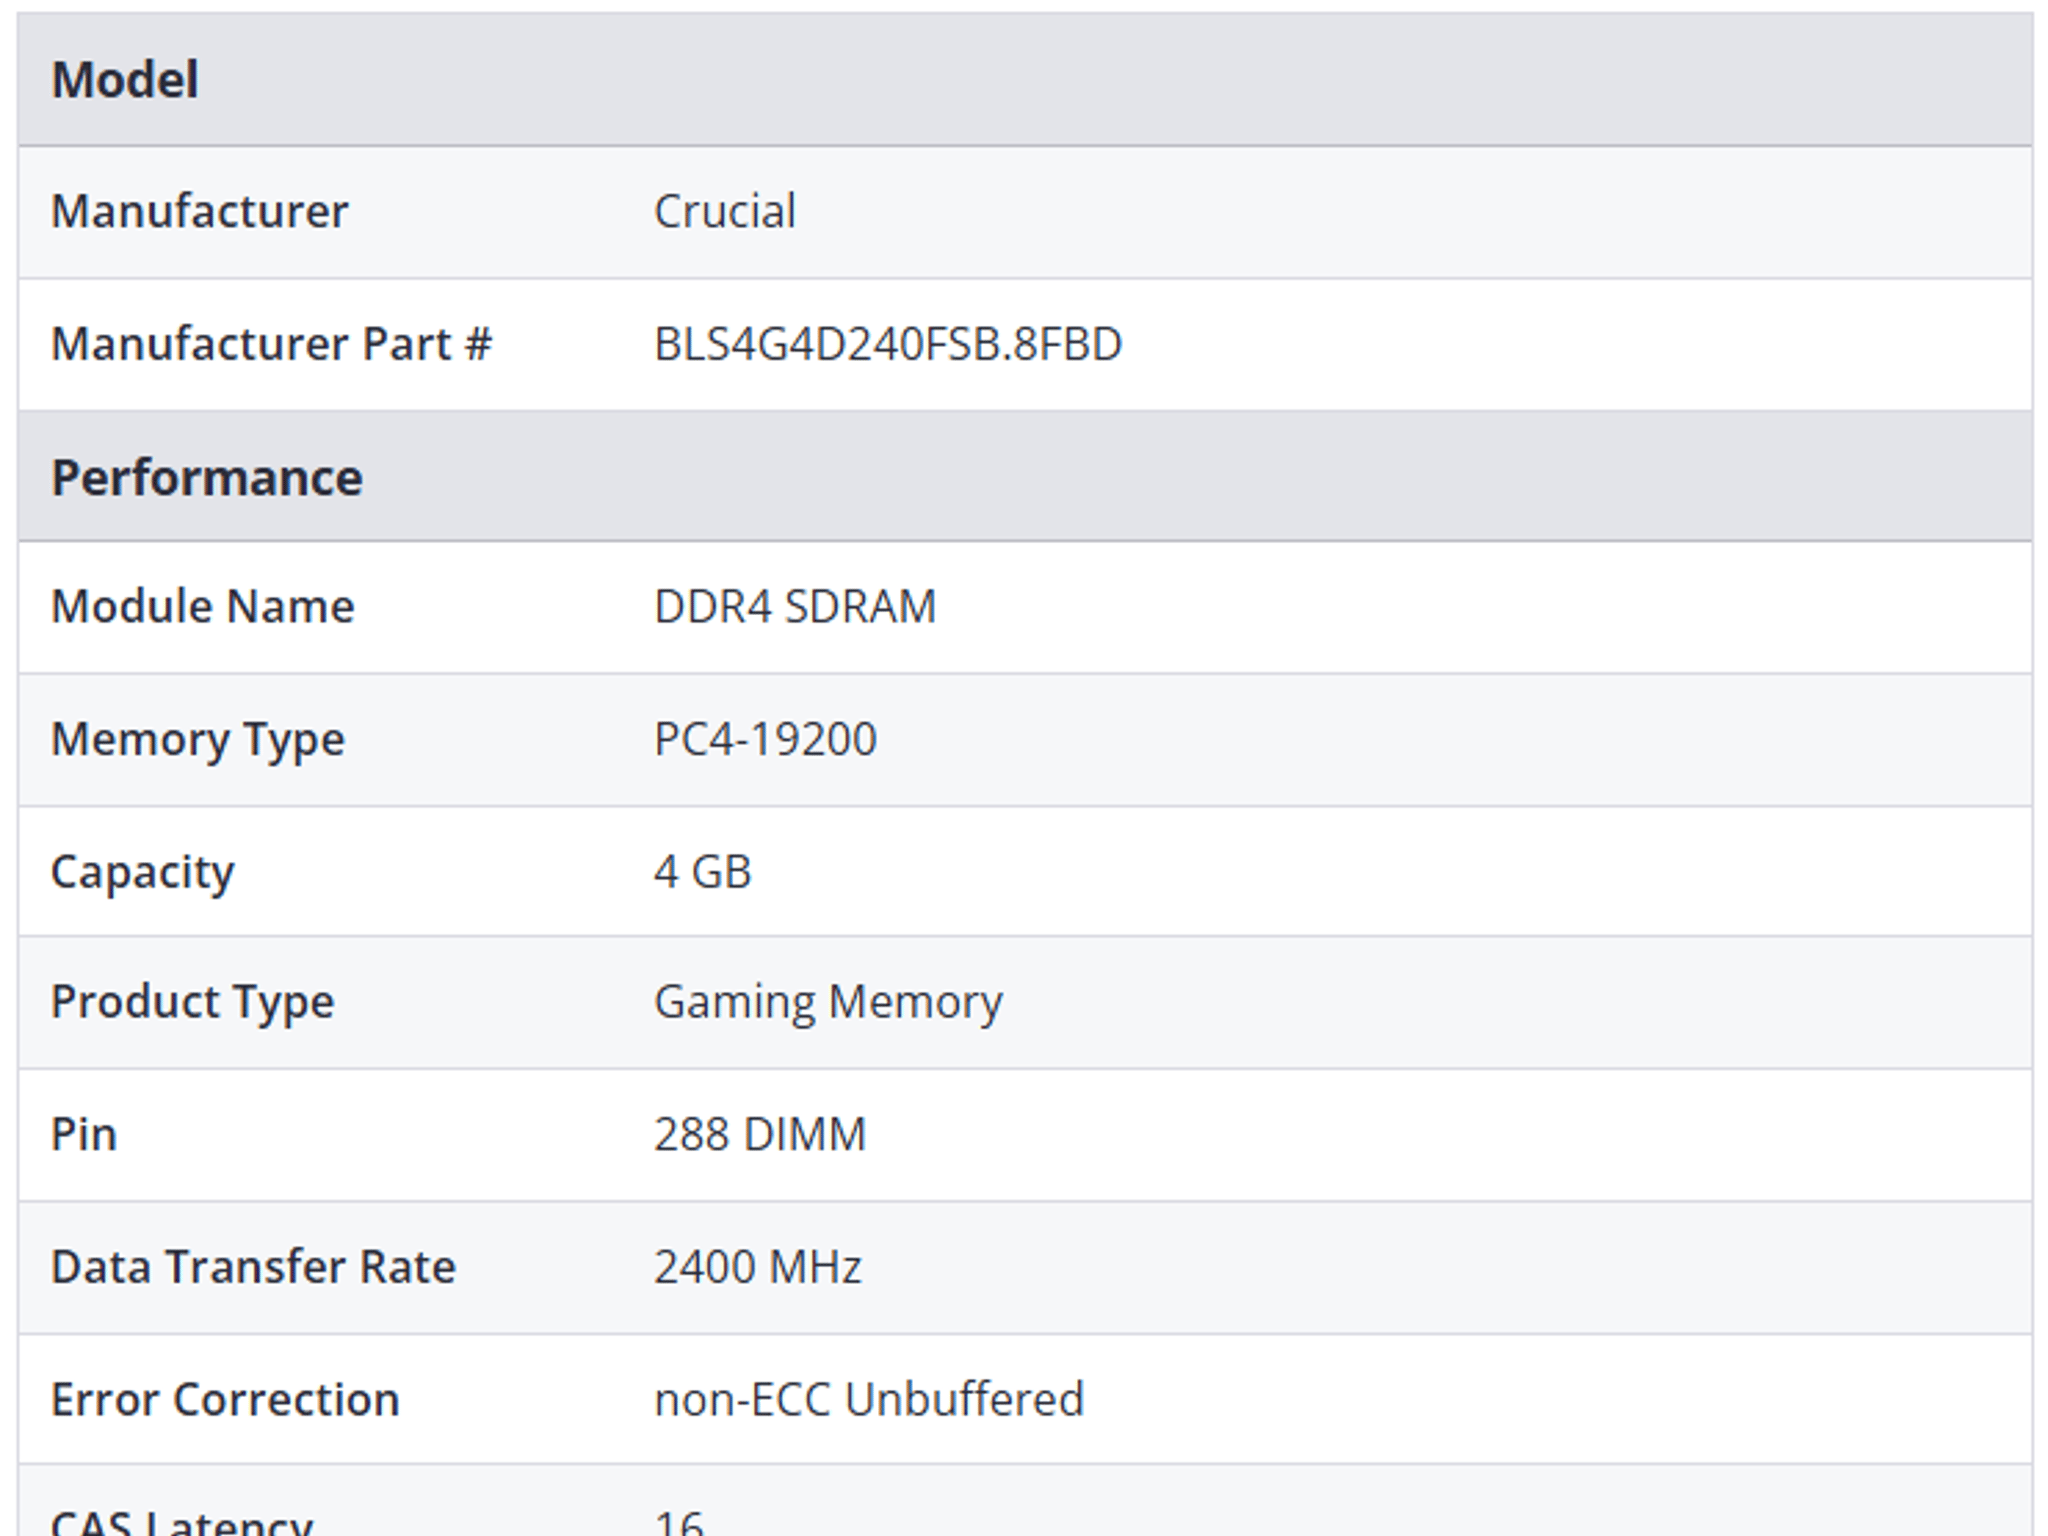Click the Crucial manufacturer value
This screenshot has width=2048, height=1536.
(725, 211)
